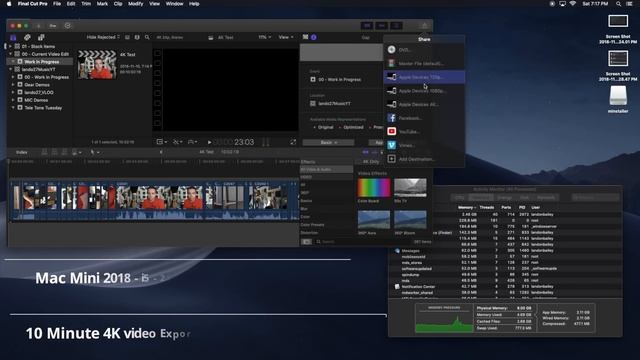
Task: Open the selection tool dropdown in timeline
Action: (x=94, y=152)
